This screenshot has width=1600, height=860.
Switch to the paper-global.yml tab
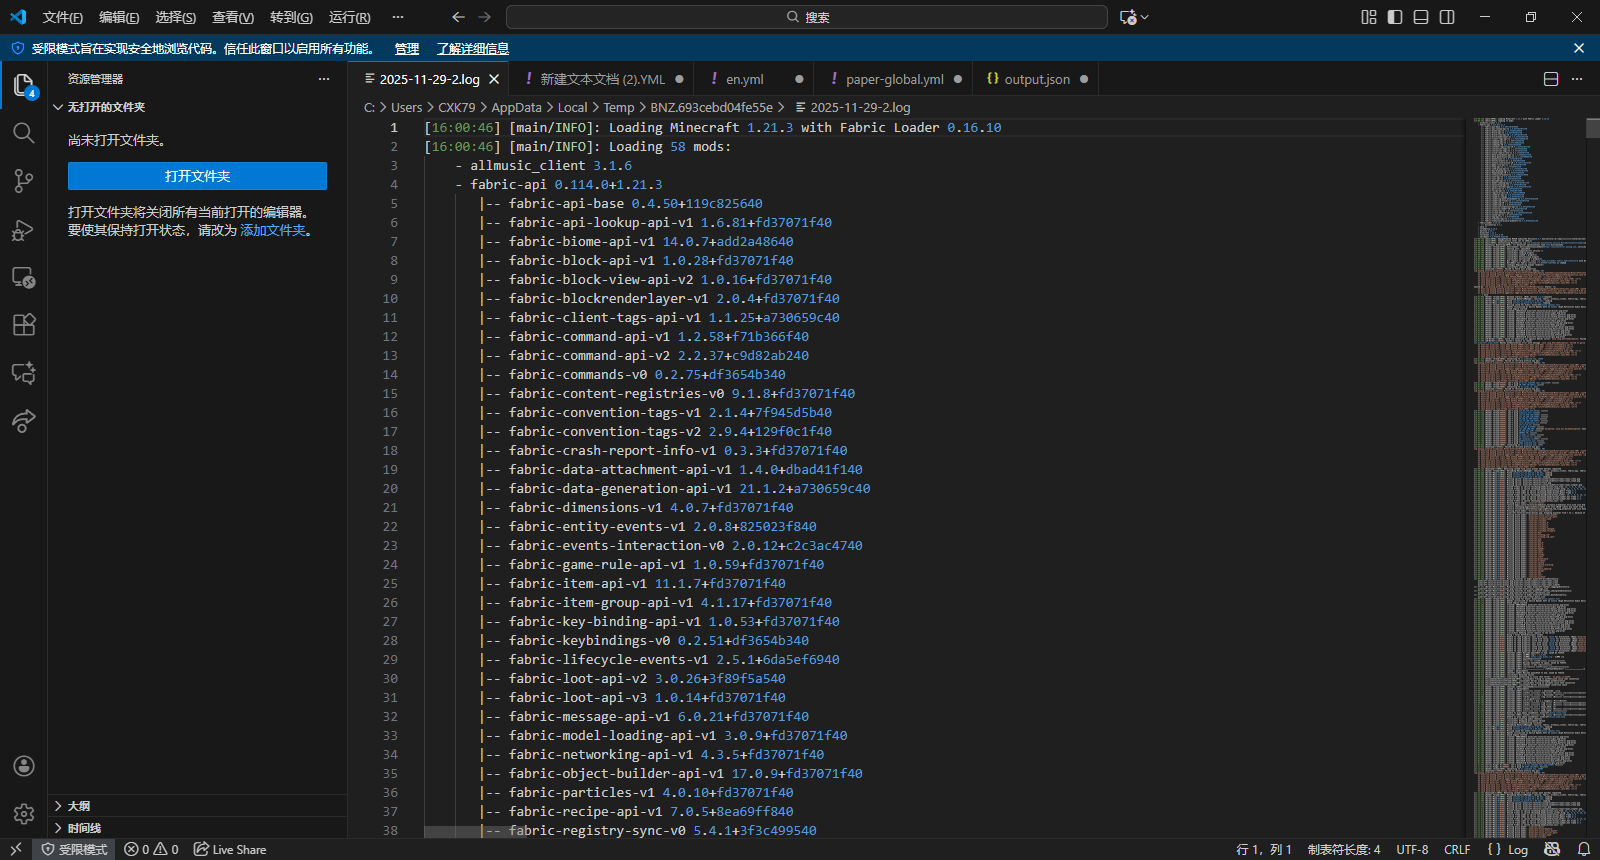point(894,79)
